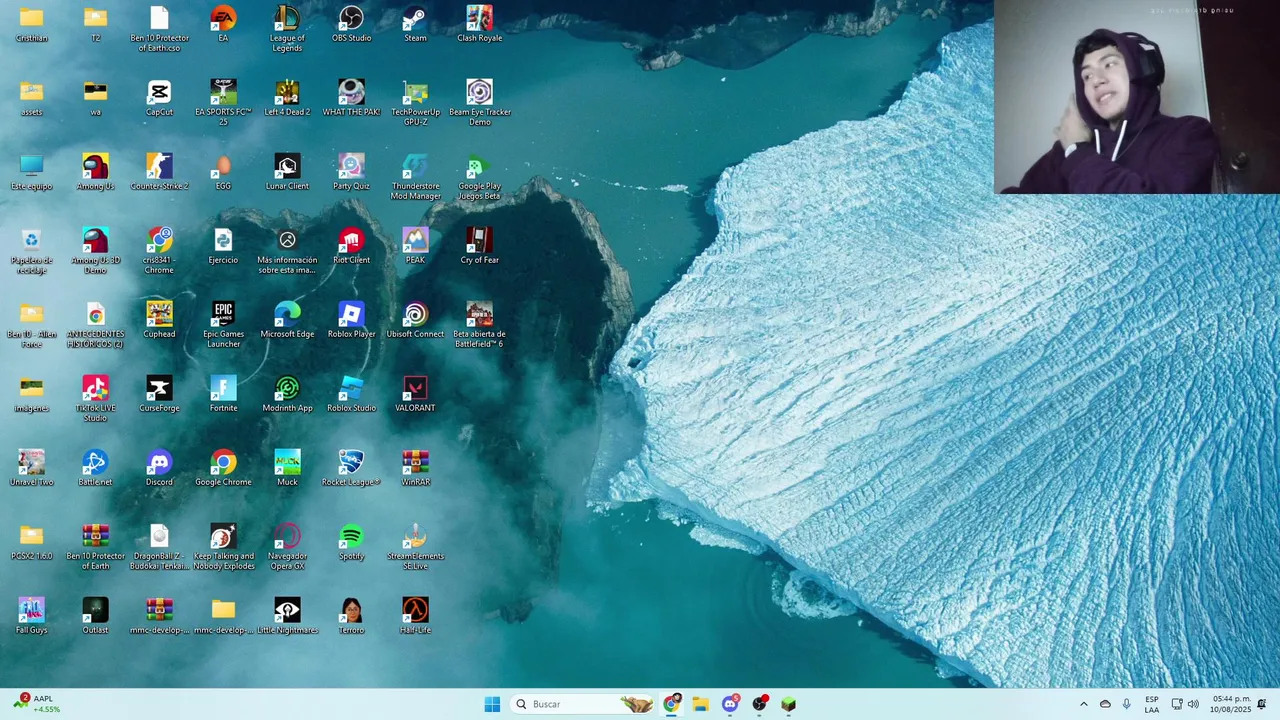
Task: Select the TikTok LIVE Studio icon
Action: [95, 398]
